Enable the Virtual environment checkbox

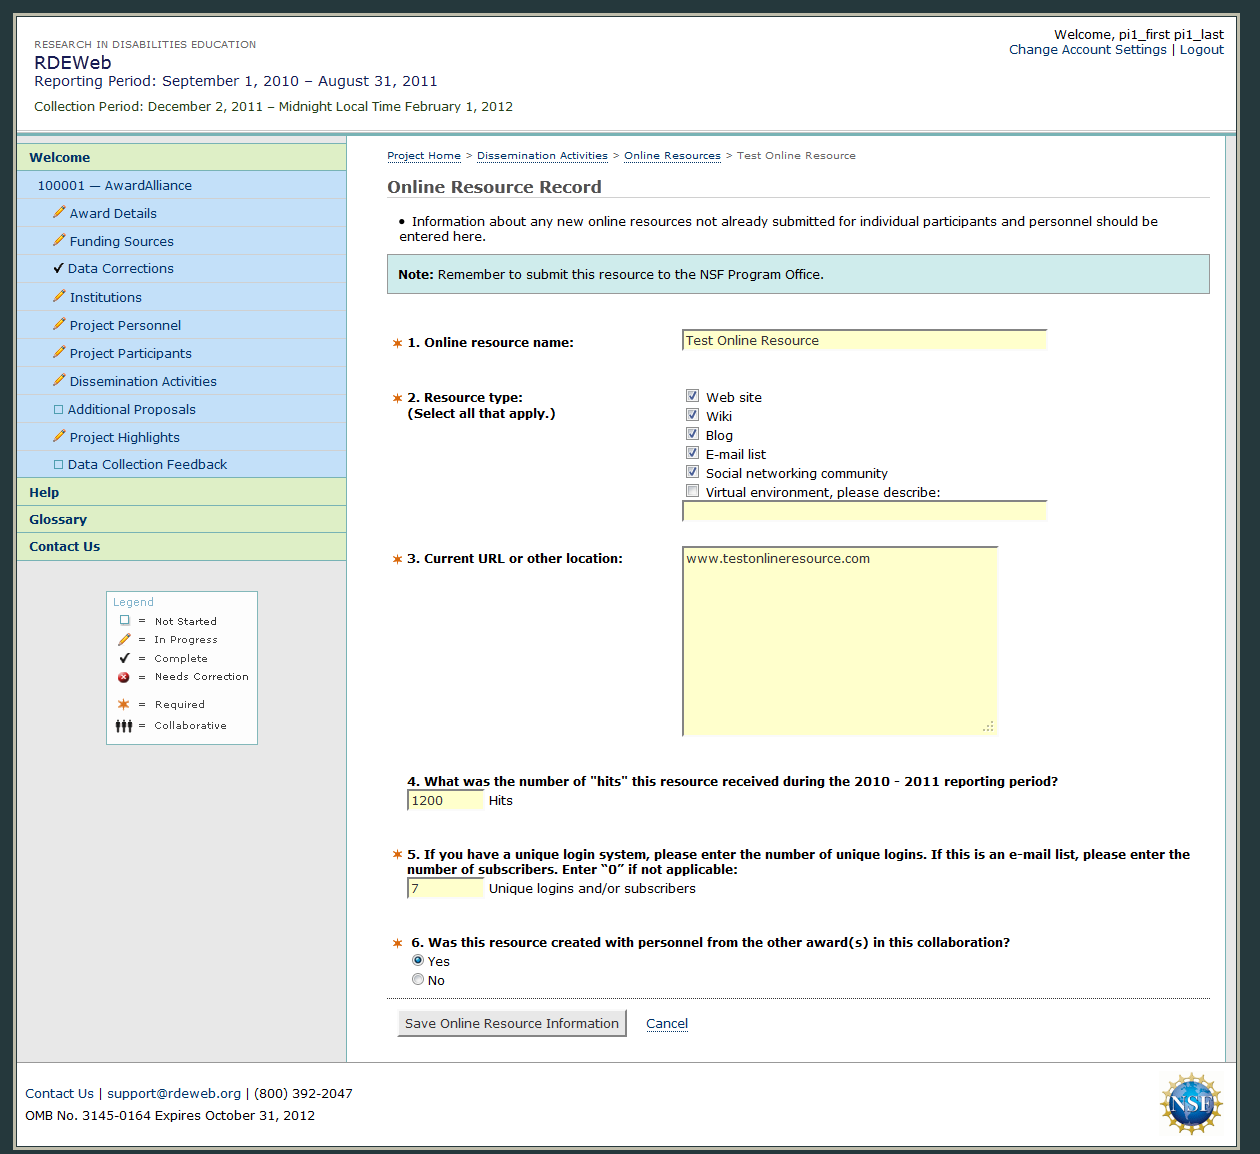point(692,491)
